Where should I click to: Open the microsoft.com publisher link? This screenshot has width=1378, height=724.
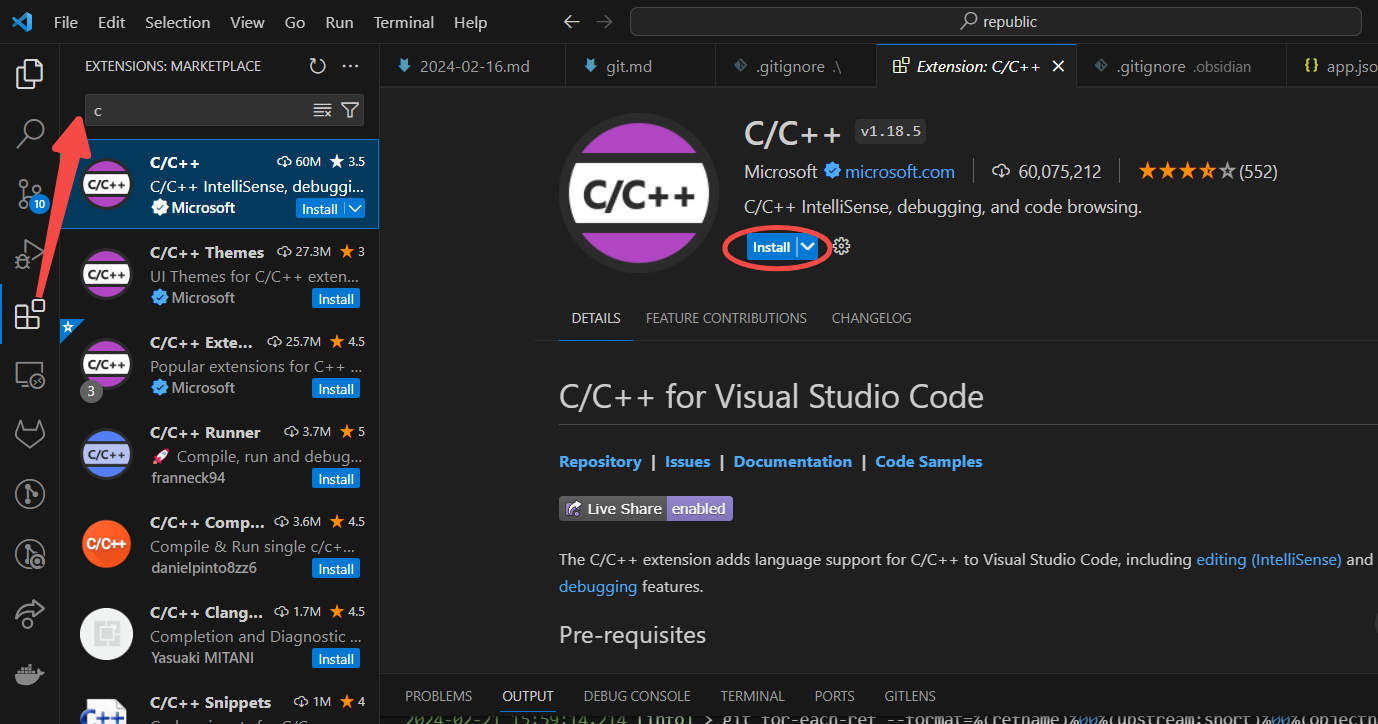(899, 172)
